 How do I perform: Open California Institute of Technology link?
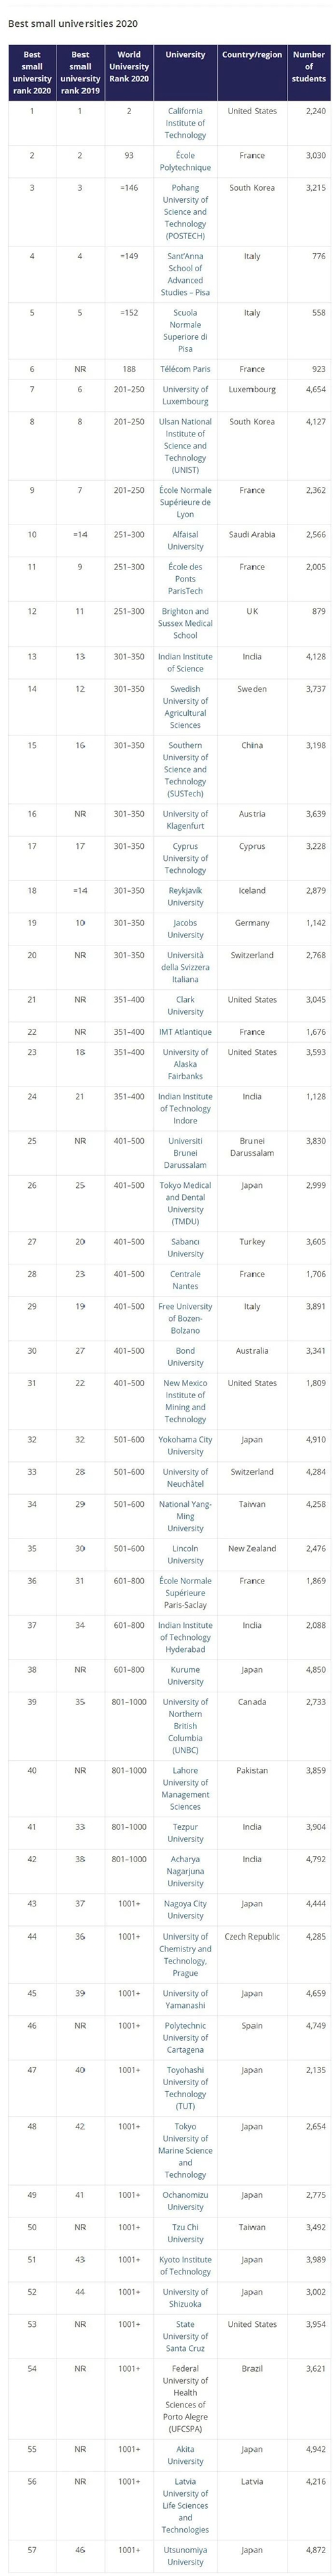[x=185, y=123]
